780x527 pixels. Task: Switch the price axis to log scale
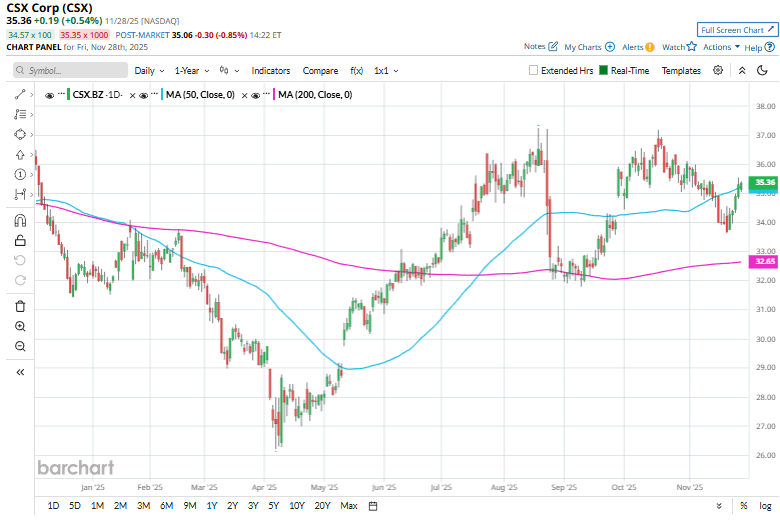765,506
